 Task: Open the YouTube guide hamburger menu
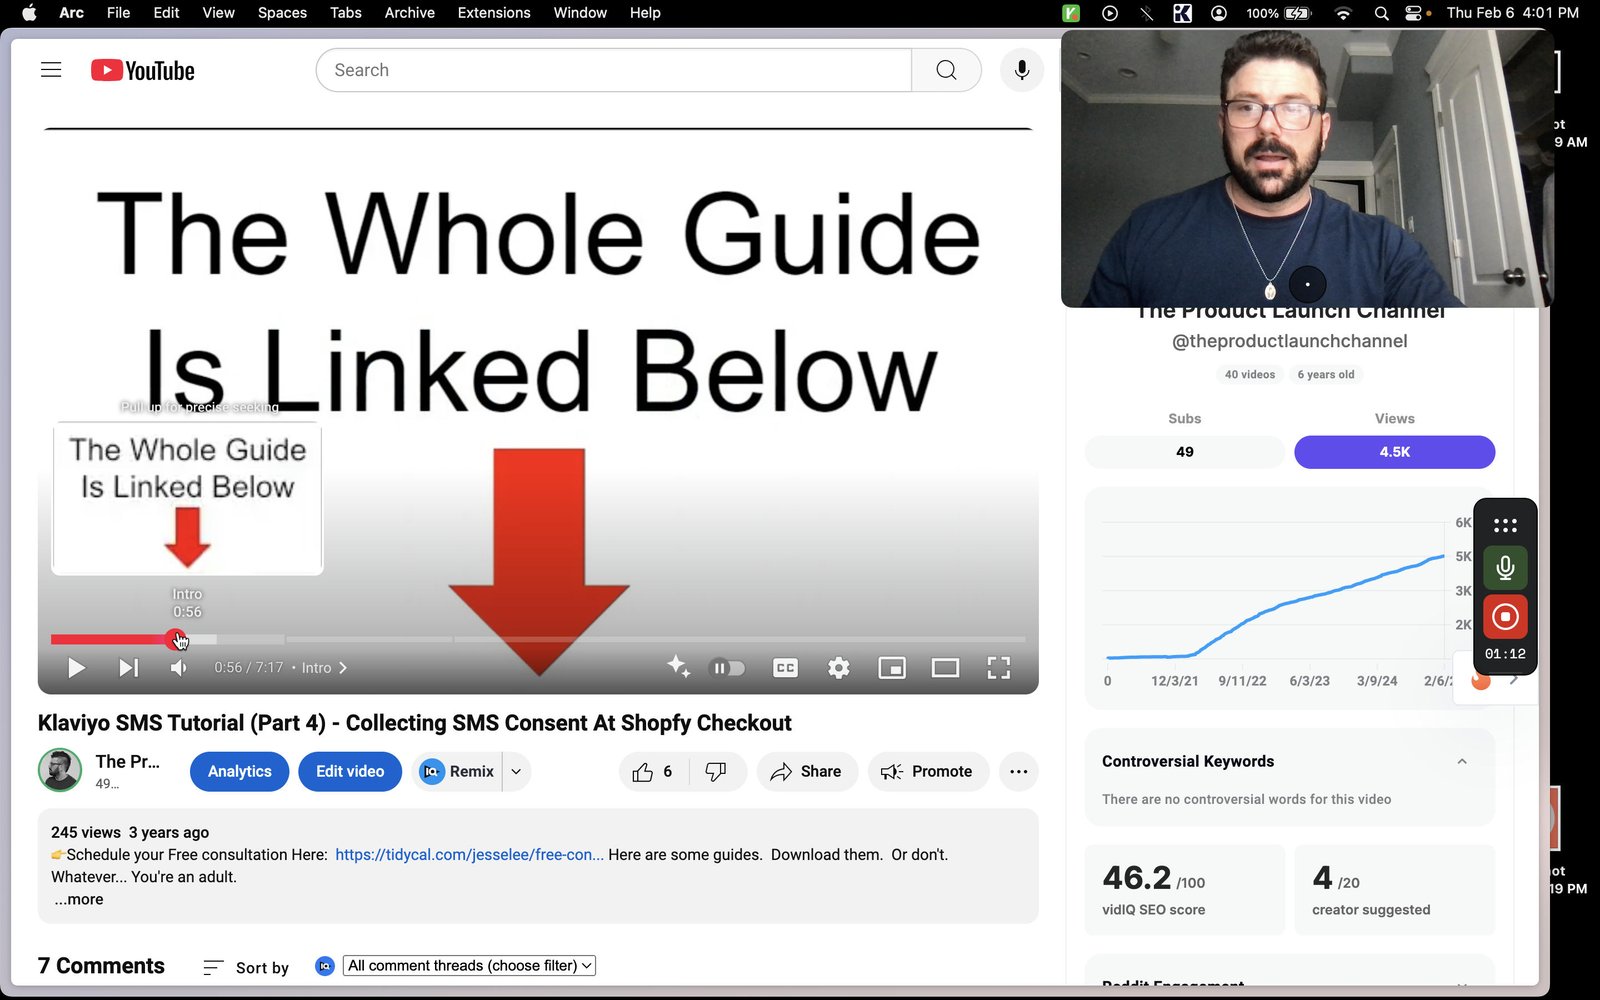[51, 70]
